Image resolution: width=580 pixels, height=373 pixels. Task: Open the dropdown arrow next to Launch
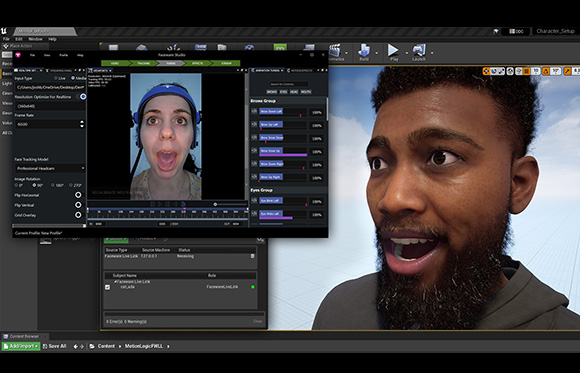pyautogui.click(x=432, y=53)
